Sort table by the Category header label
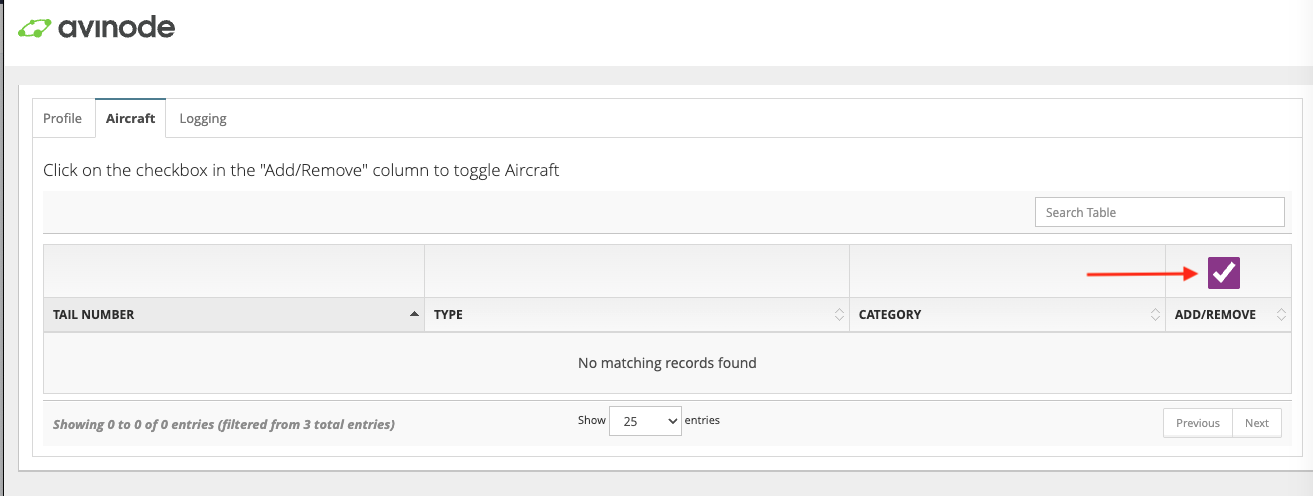 tap(890, 315)
